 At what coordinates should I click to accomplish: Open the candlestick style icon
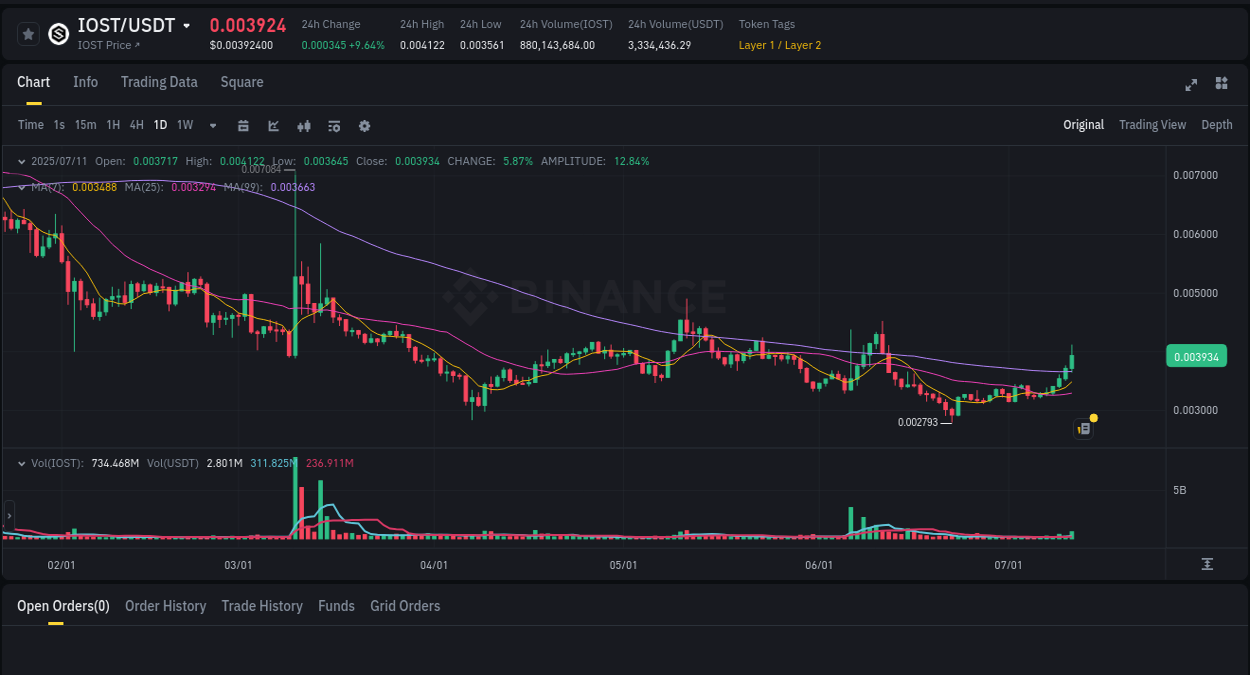click(304, 125)
